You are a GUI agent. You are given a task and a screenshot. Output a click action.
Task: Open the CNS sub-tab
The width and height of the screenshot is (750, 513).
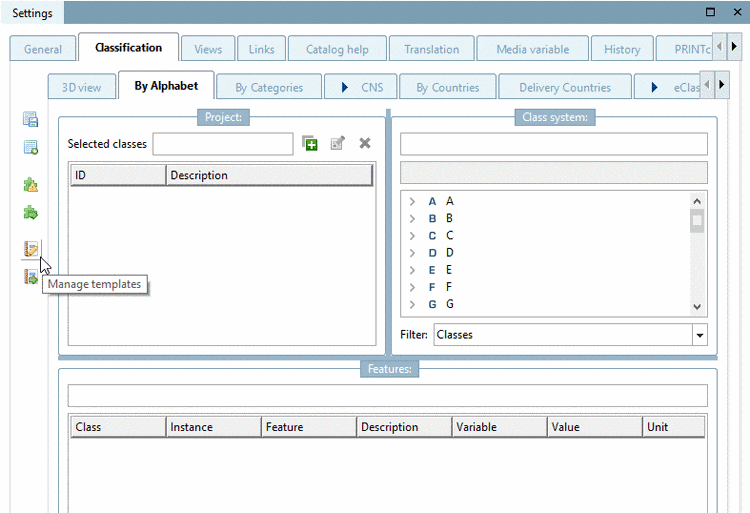361,87
